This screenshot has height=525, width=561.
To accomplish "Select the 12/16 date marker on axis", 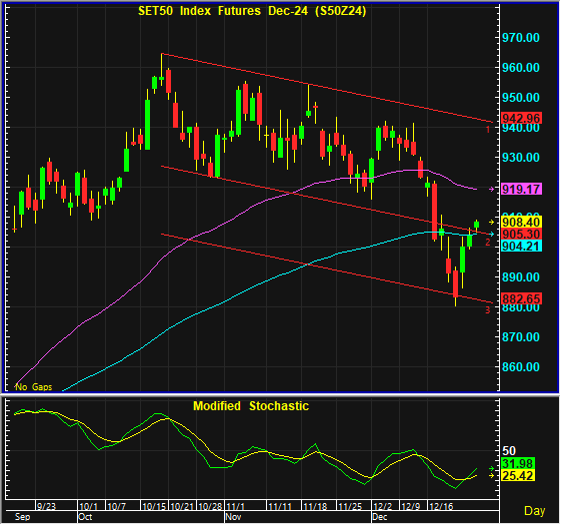I will pyautogui.click(x=441, y=506).
